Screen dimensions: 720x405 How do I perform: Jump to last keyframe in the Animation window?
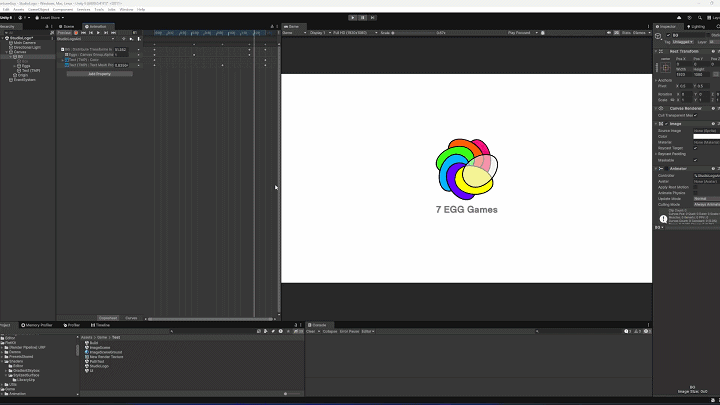113,33
